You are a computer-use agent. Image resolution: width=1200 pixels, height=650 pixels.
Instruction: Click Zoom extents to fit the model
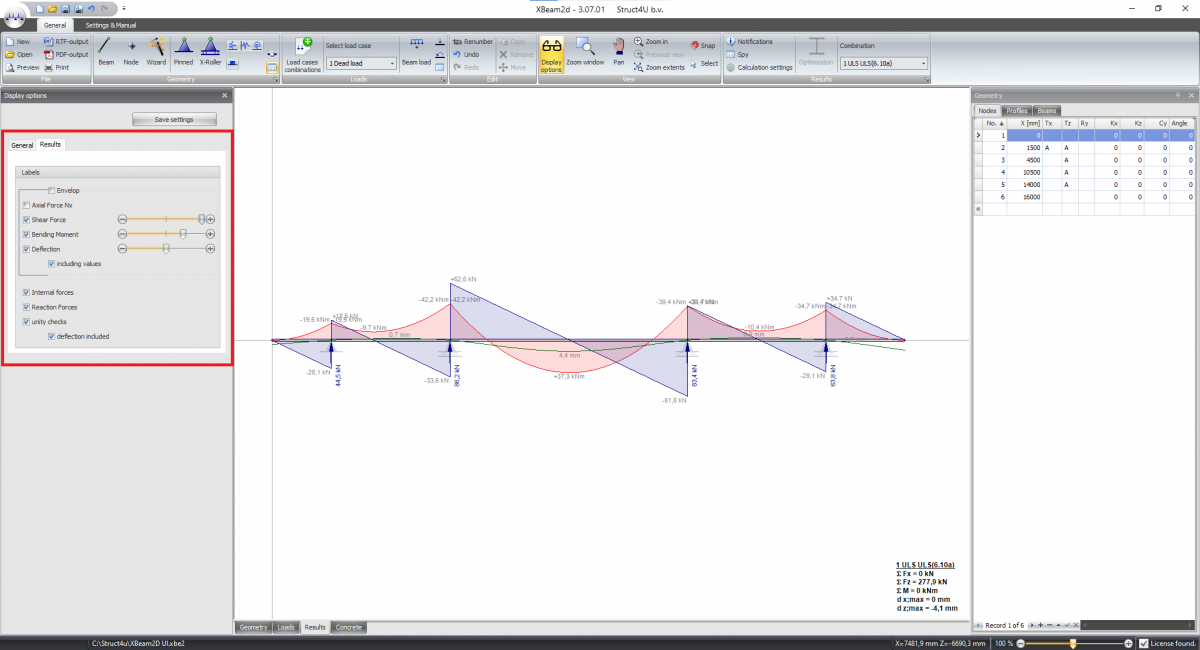(662, 67)
